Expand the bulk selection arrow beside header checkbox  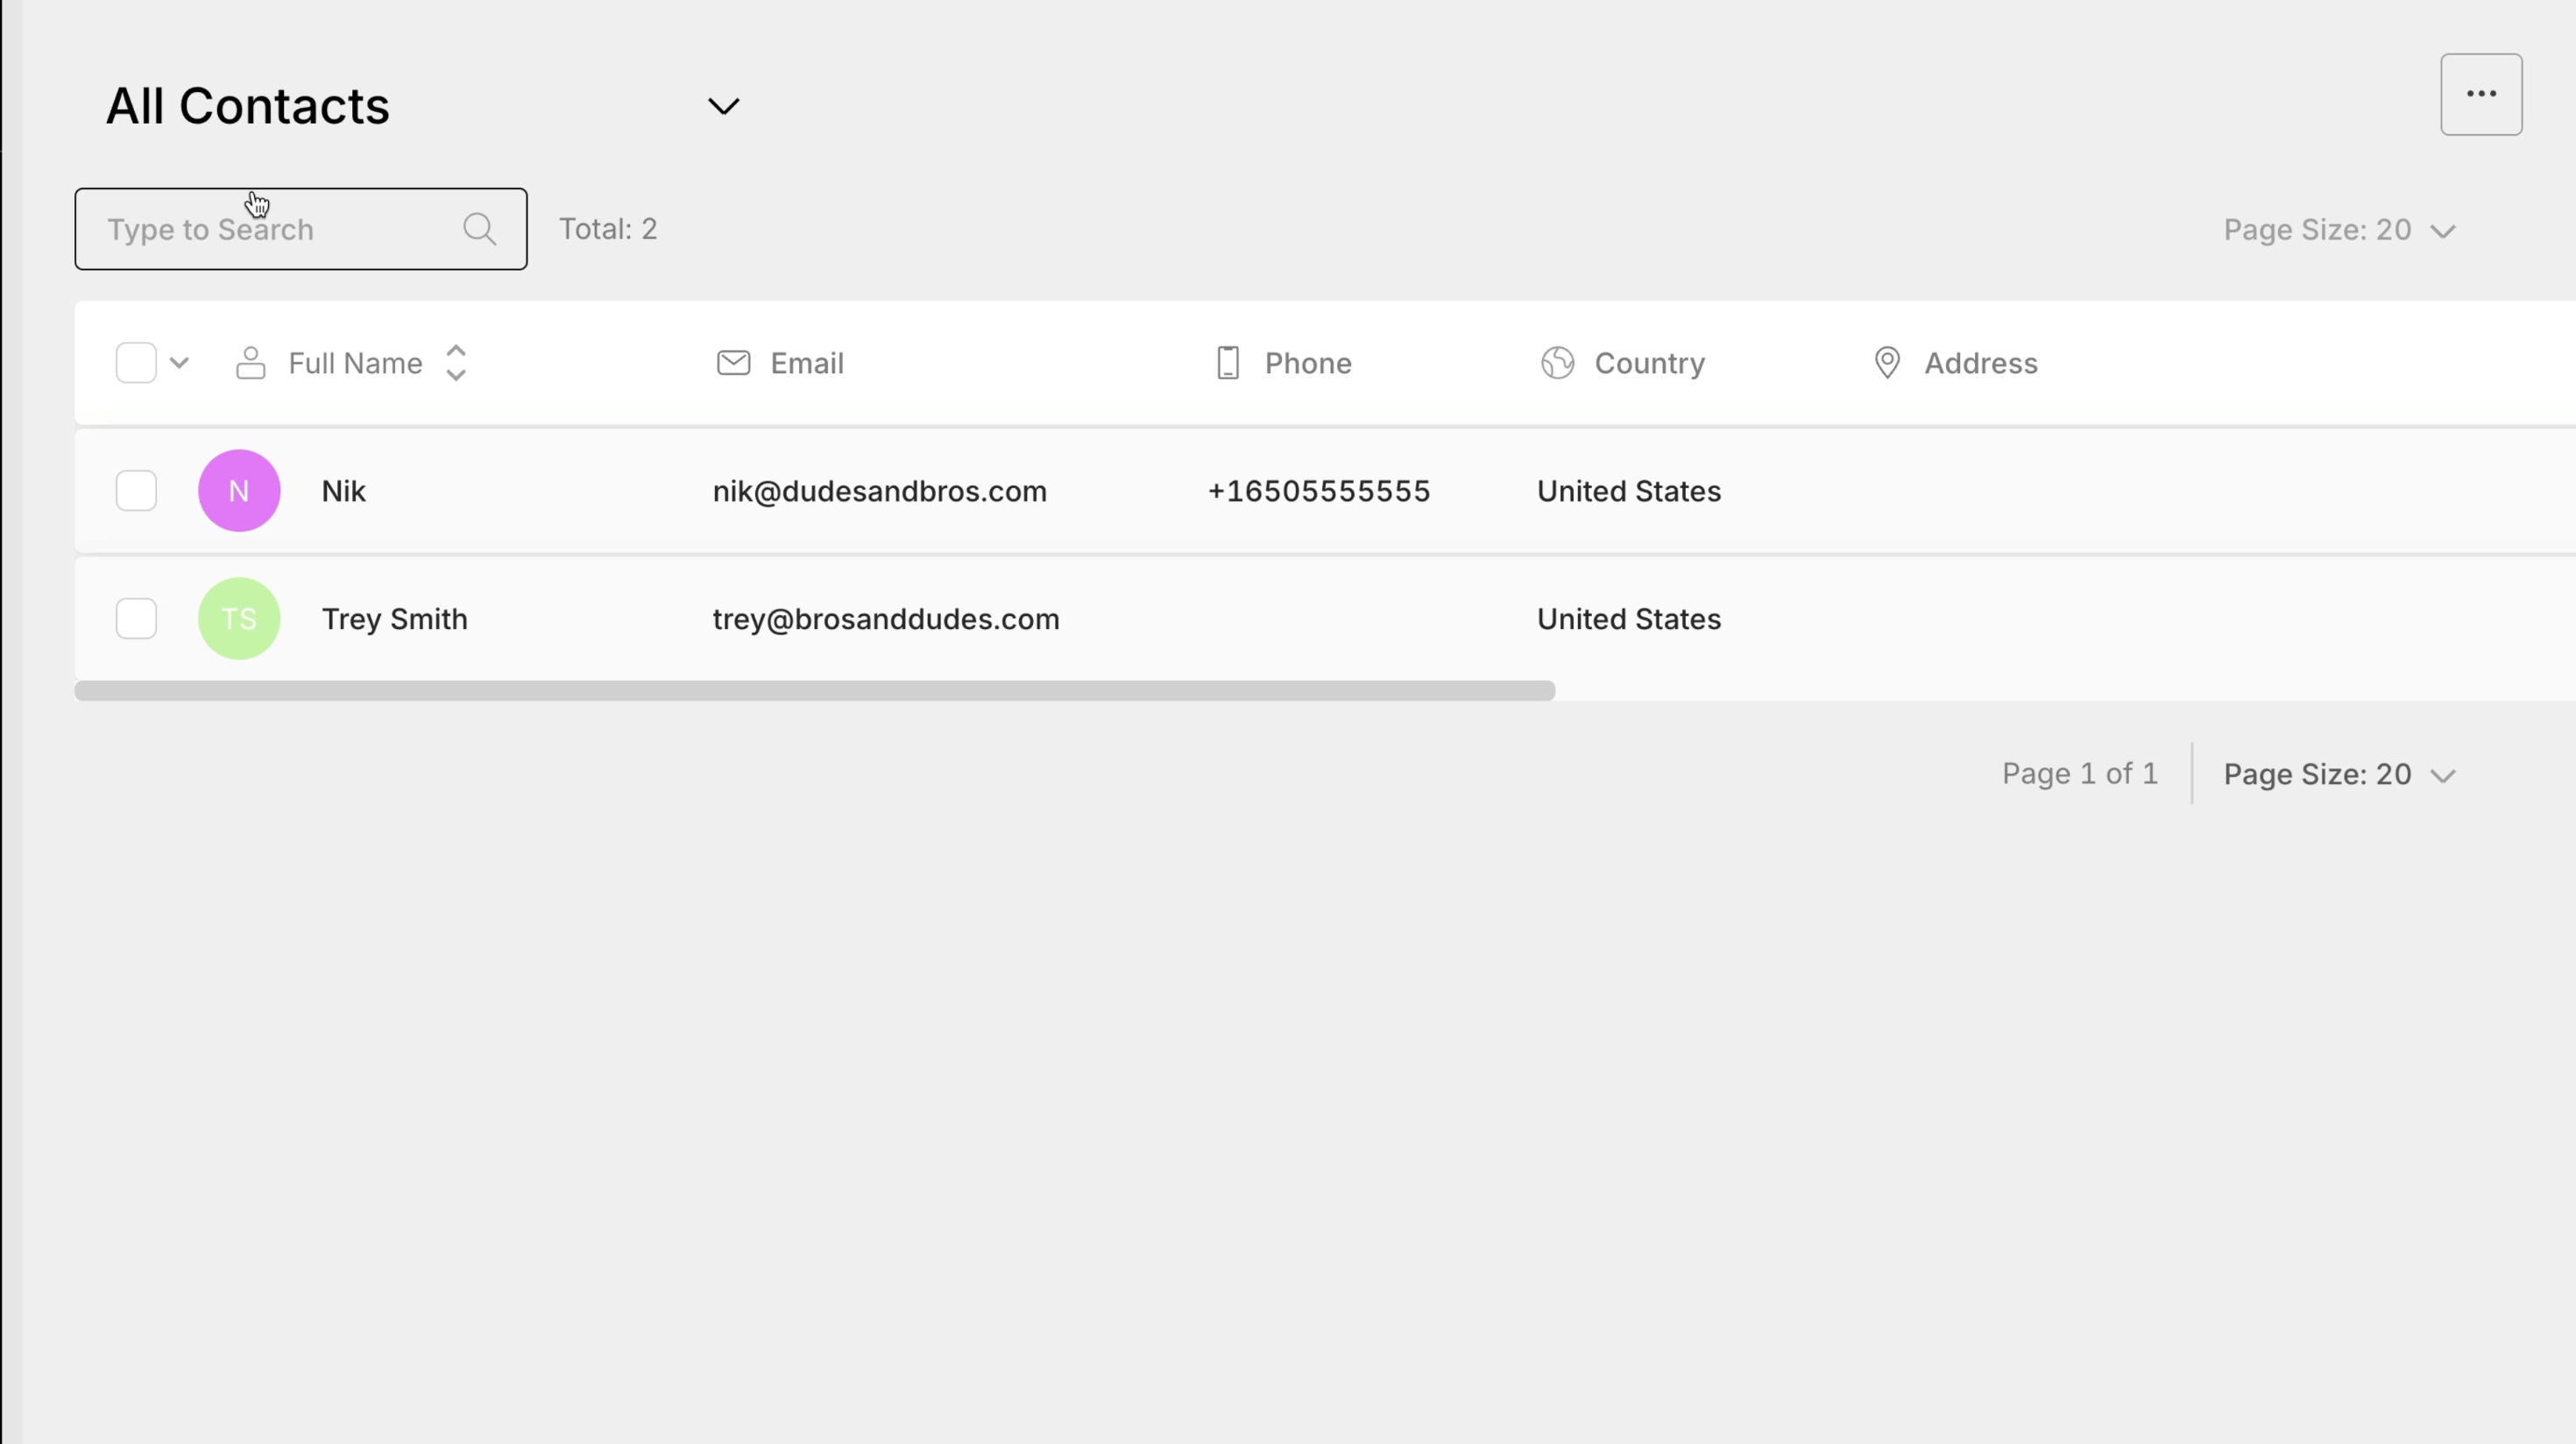(x=180, y=363)
